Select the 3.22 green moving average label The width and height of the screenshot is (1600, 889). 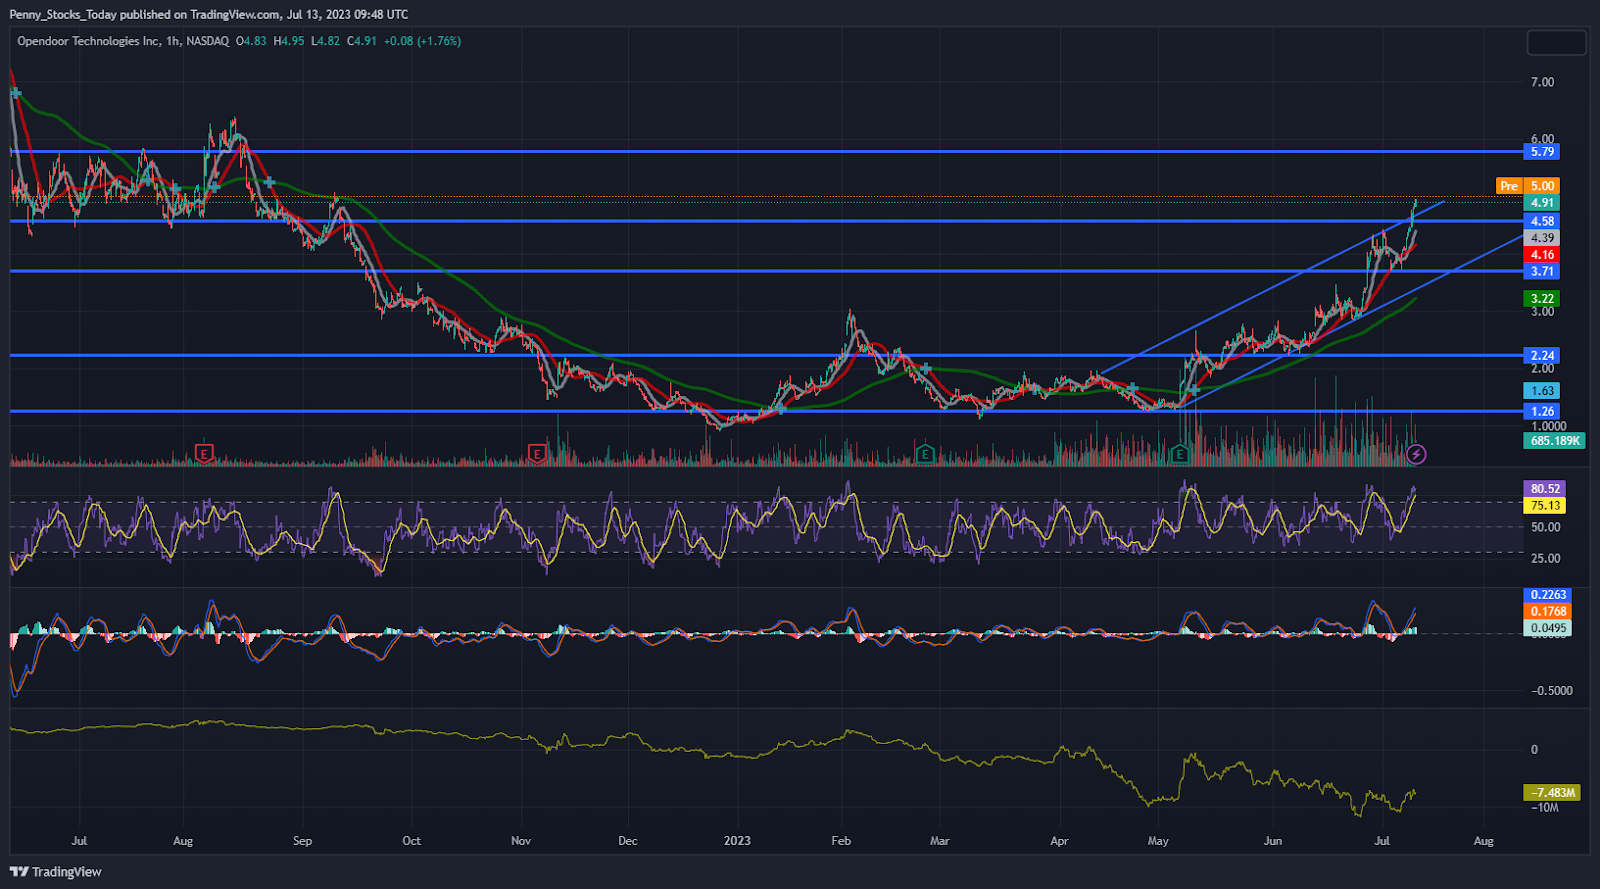pyautogui.click(x=1542, y=299)
